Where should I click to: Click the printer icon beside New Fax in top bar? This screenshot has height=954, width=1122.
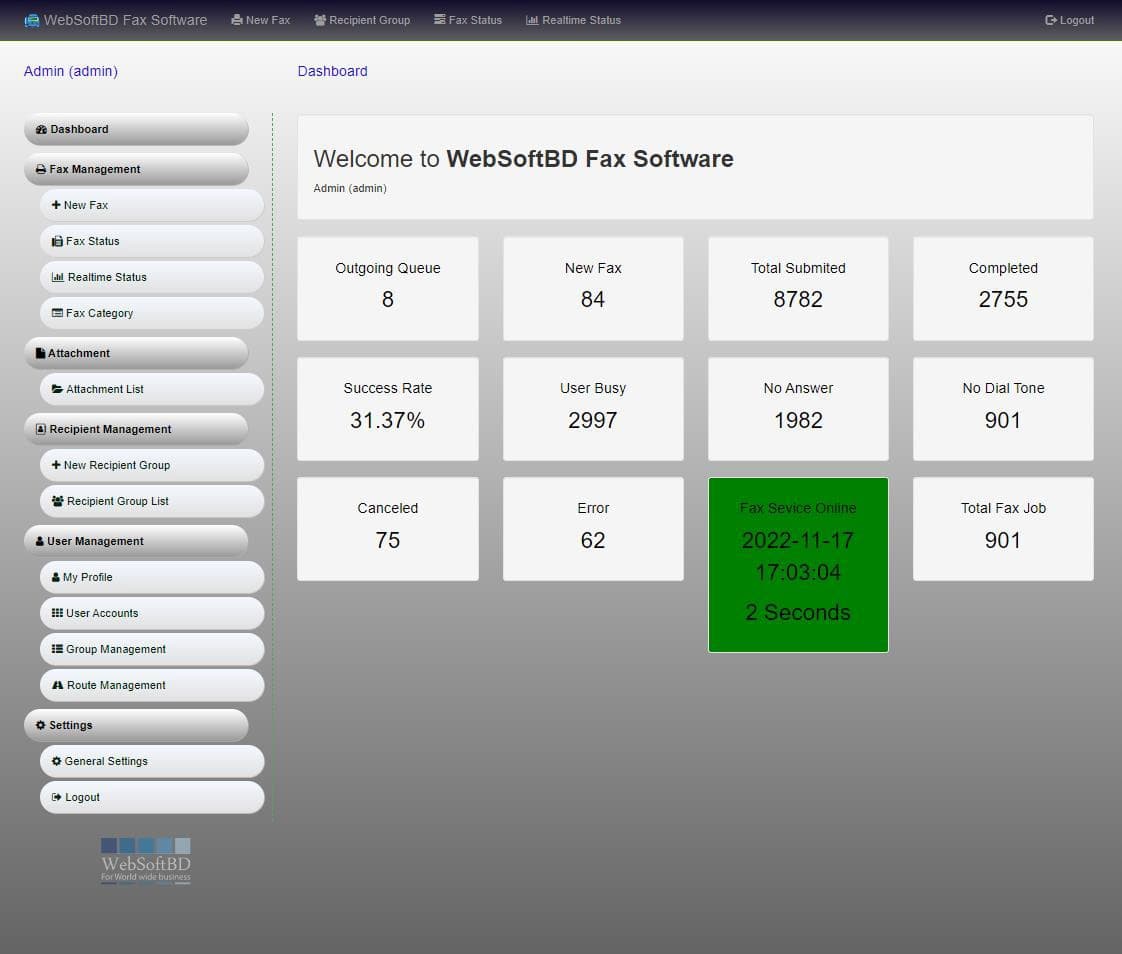237,20
